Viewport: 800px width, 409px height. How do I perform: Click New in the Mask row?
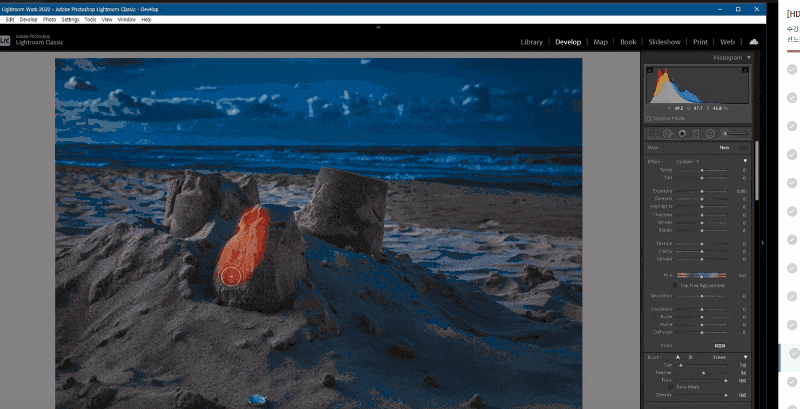(x=724, y=147)
